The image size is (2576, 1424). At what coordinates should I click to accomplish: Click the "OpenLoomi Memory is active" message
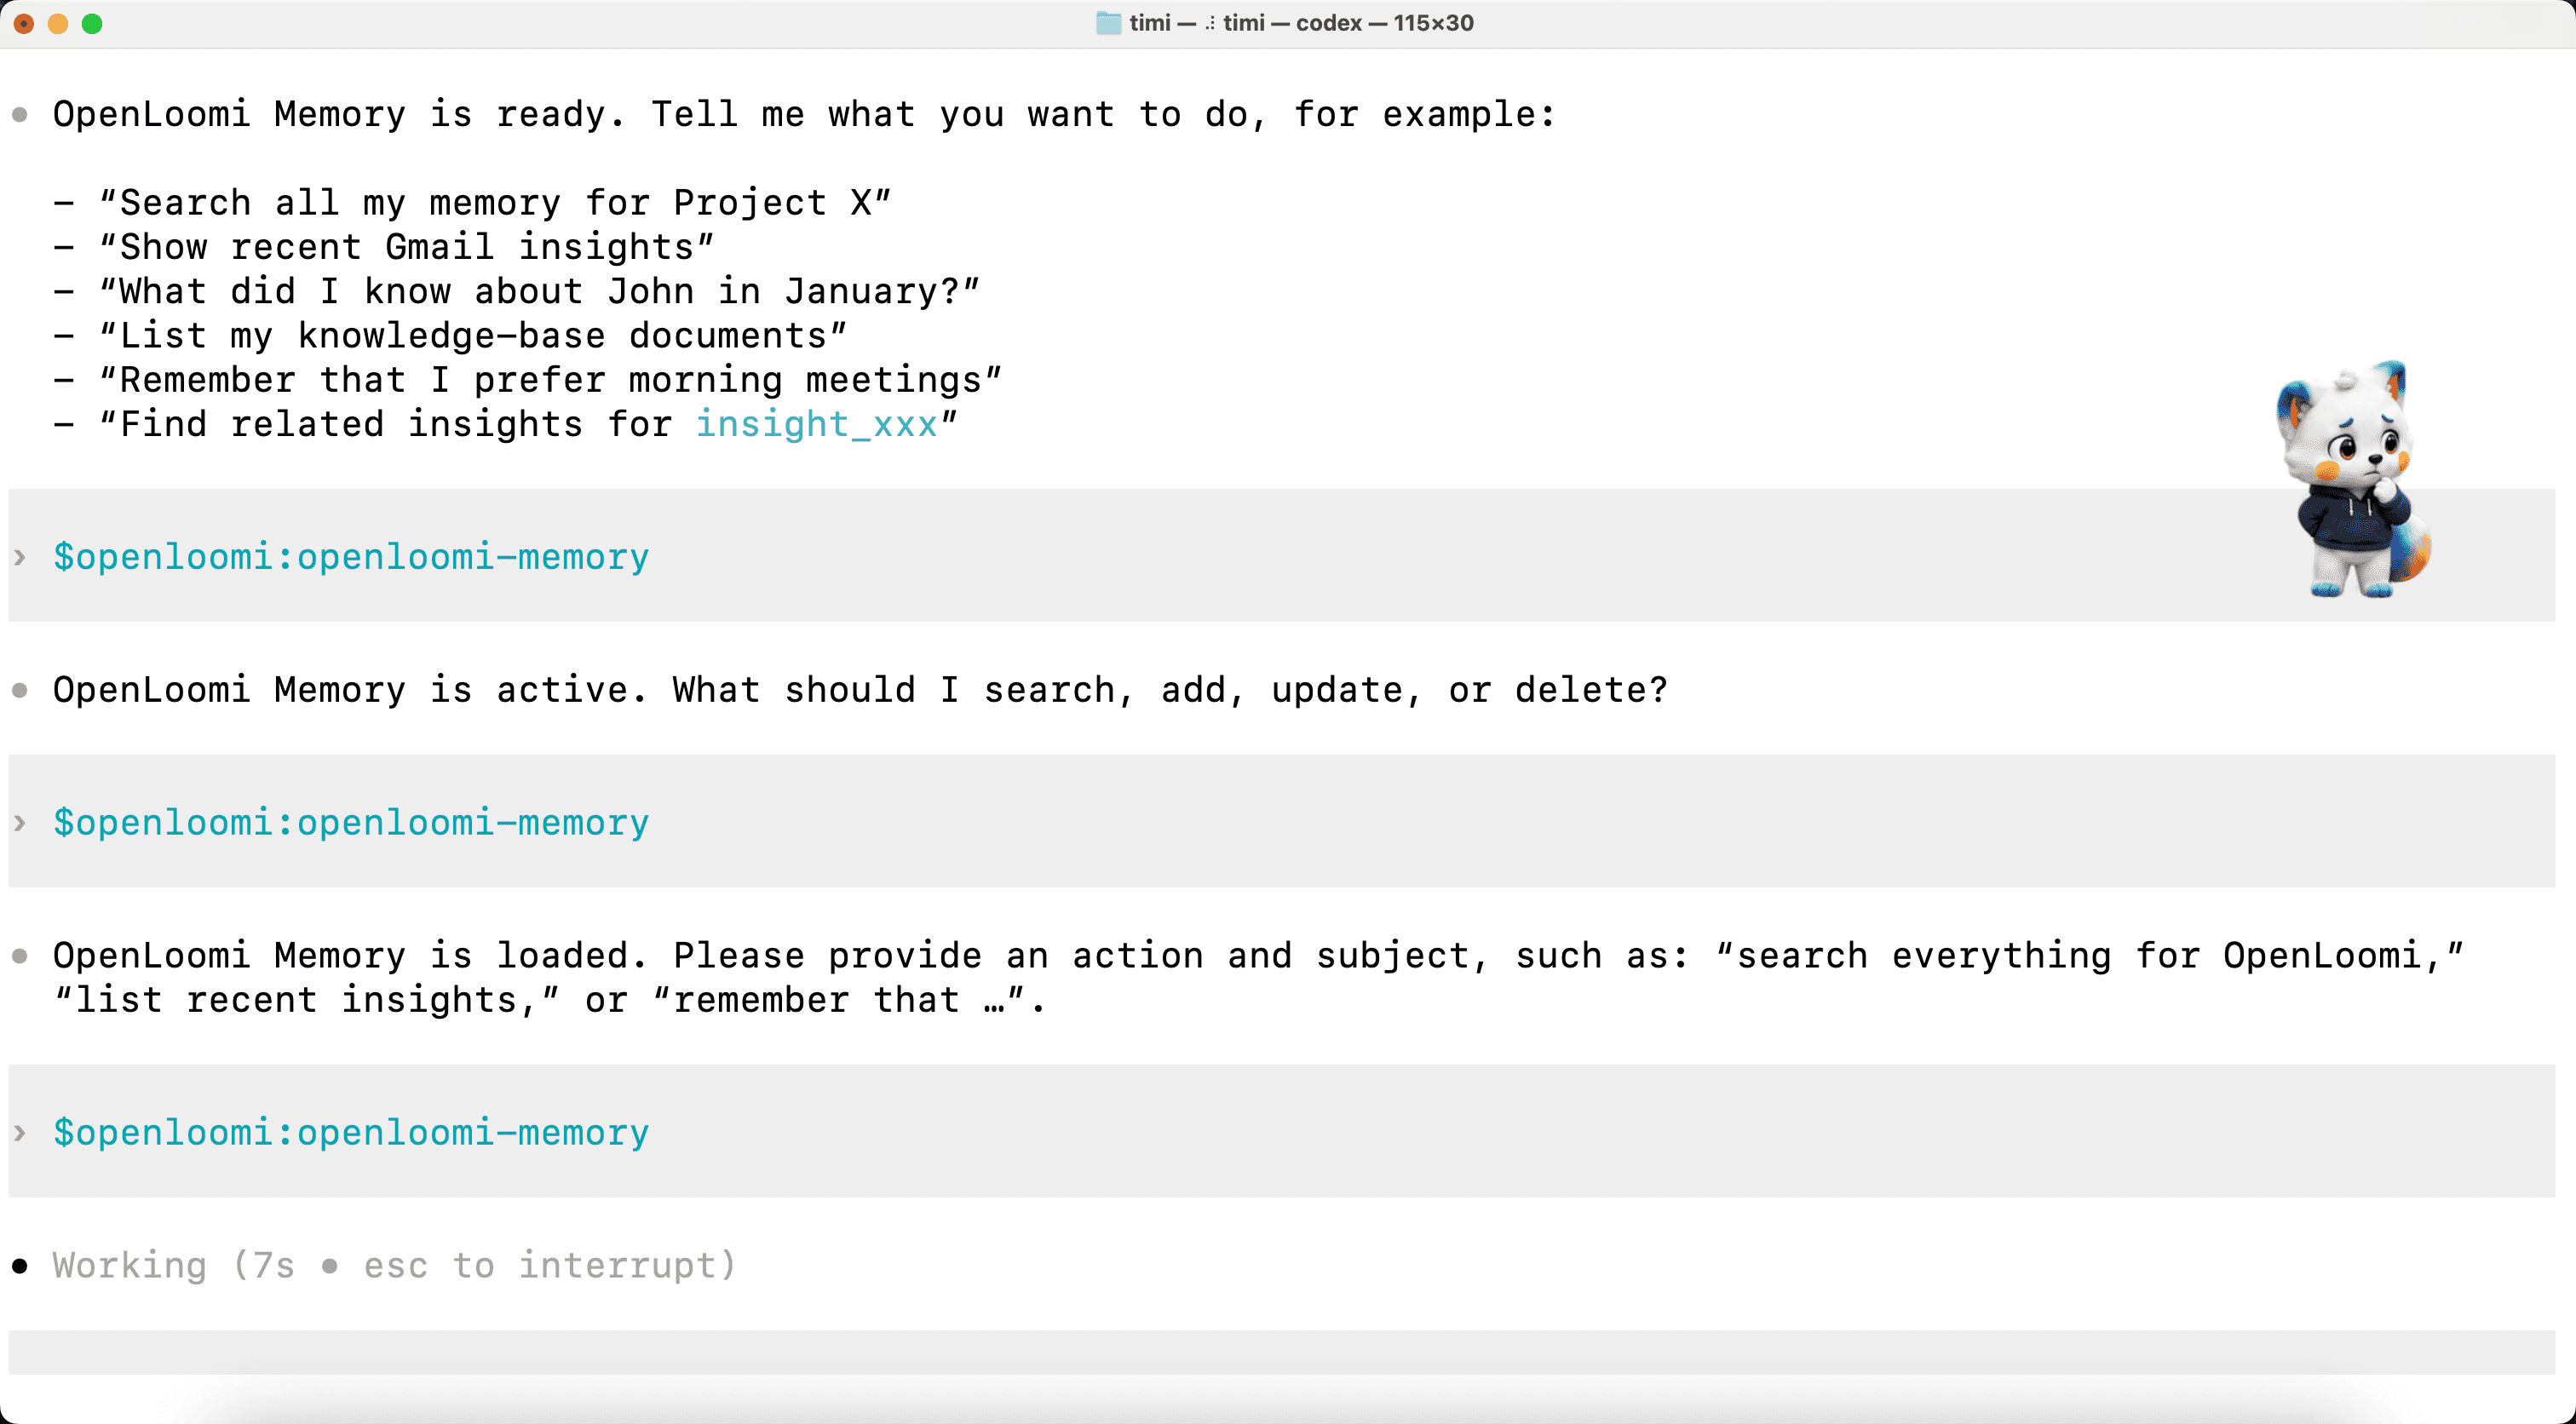tap(860, 690)
